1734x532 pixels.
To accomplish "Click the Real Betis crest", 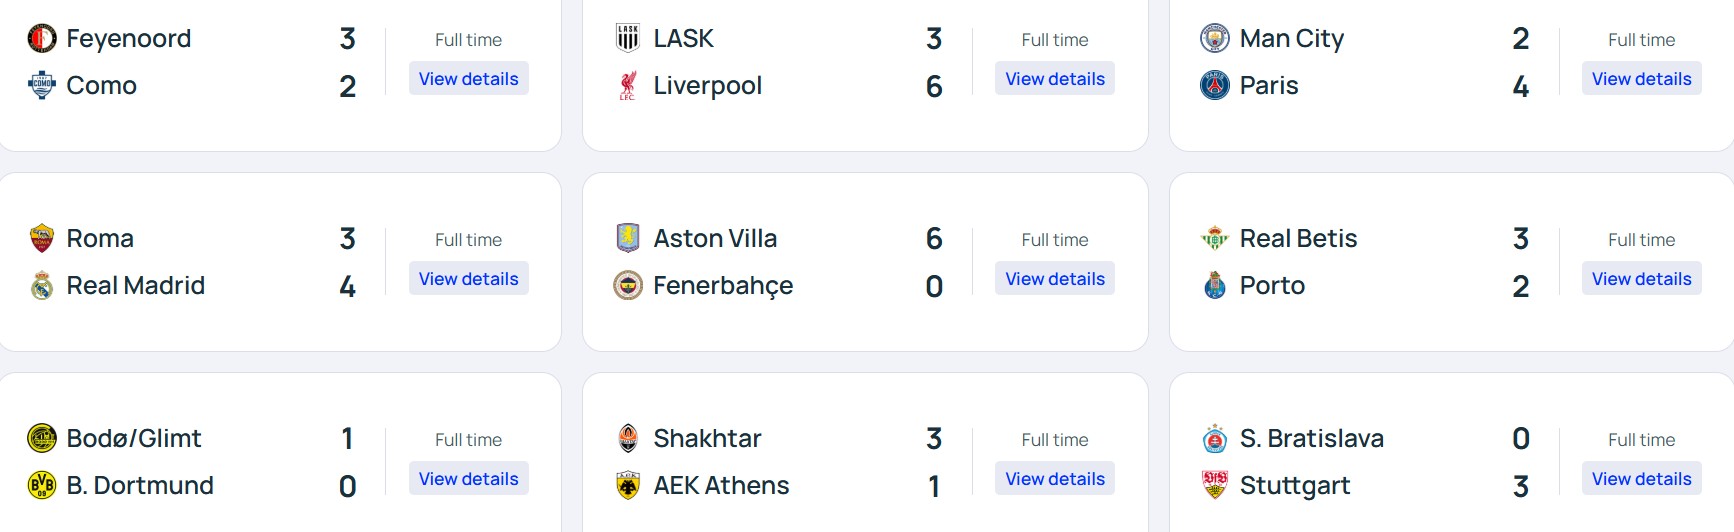I will tap(1214, 238).
